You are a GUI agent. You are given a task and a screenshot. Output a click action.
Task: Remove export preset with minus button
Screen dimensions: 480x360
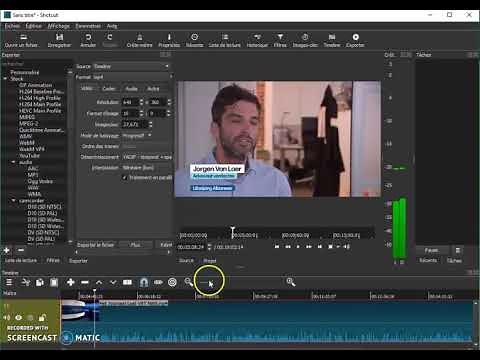(21, 250)
